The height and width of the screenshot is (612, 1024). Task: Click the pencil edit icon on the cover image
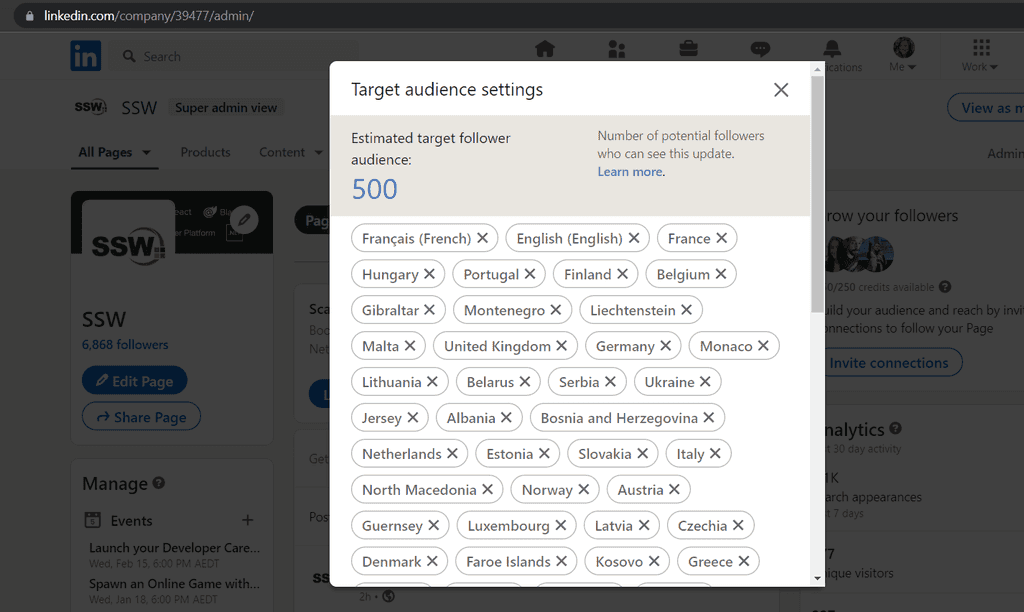click(242, 220)
